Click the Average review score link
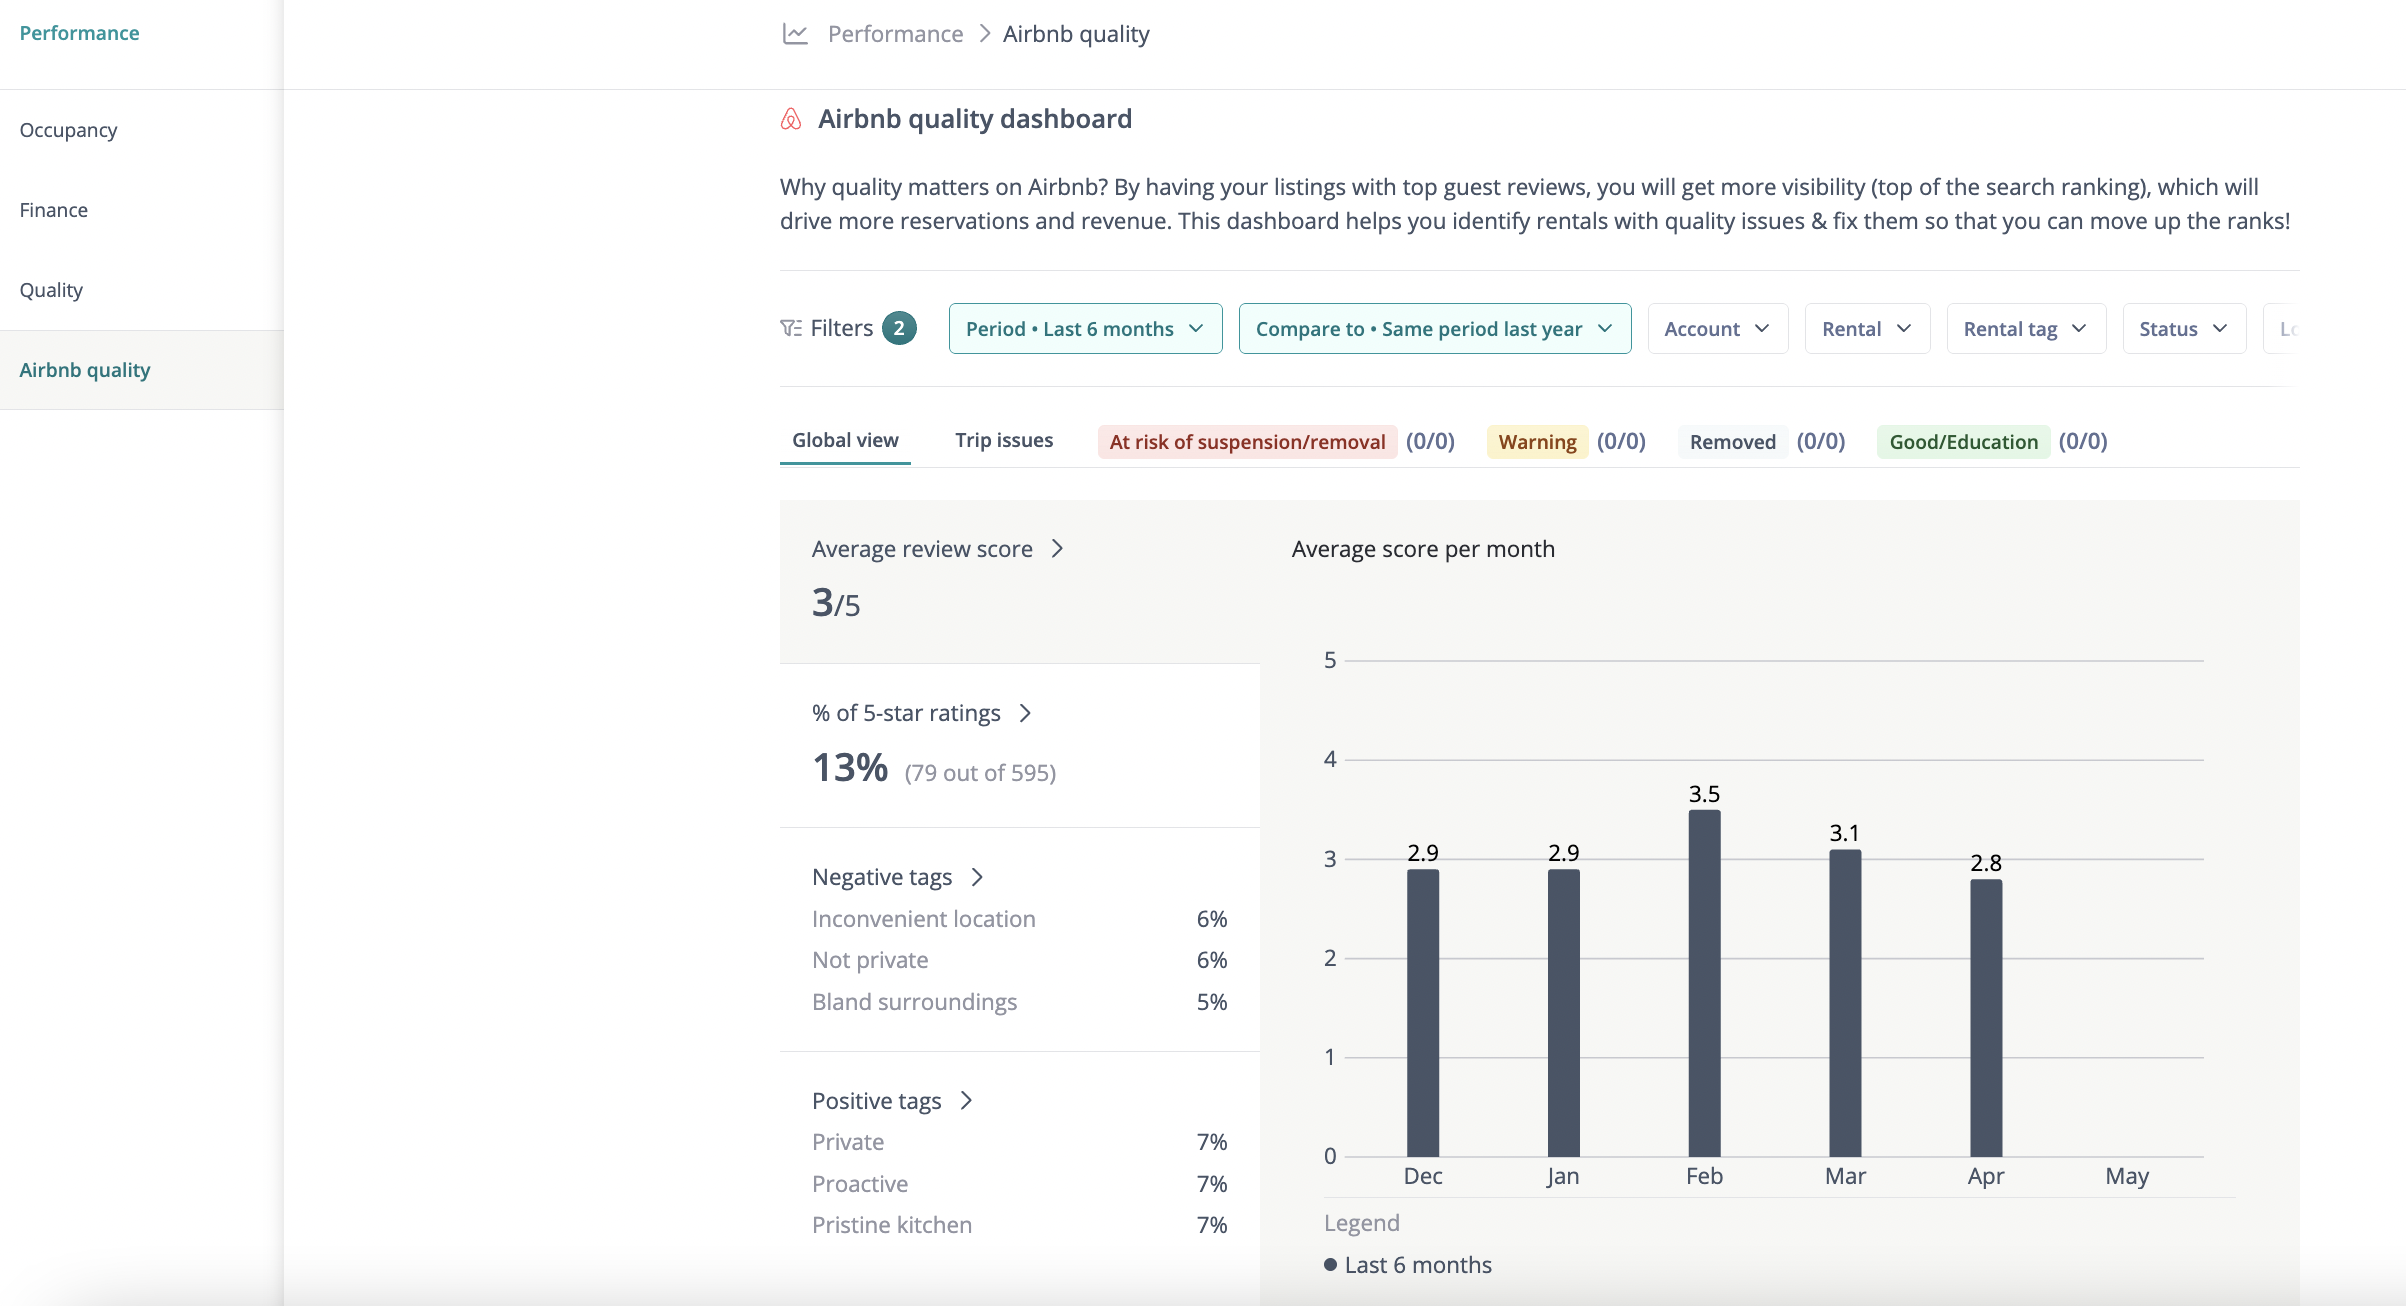This screenshot has width=2406, height=1306. tap(922, 549)
